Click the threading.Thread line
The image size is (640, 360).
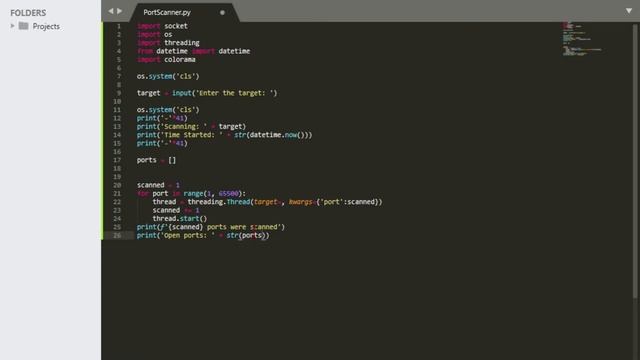point(267,202)
